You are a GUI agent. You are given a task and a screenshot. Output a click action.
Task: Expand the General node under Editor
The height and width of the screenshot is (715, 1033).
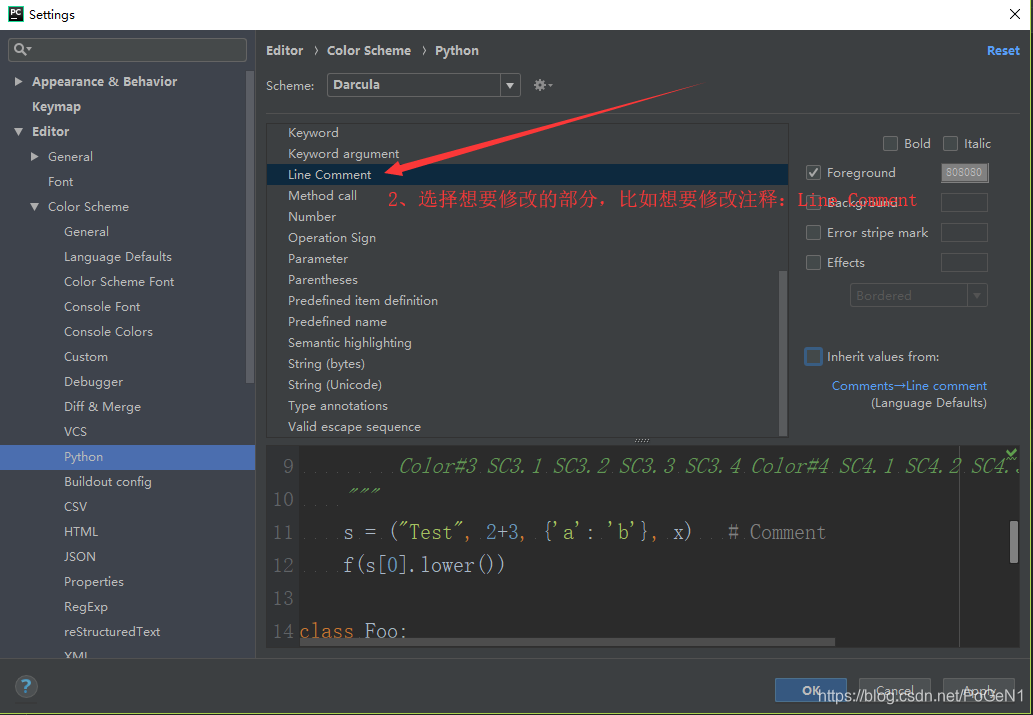[x=35, y=157]
